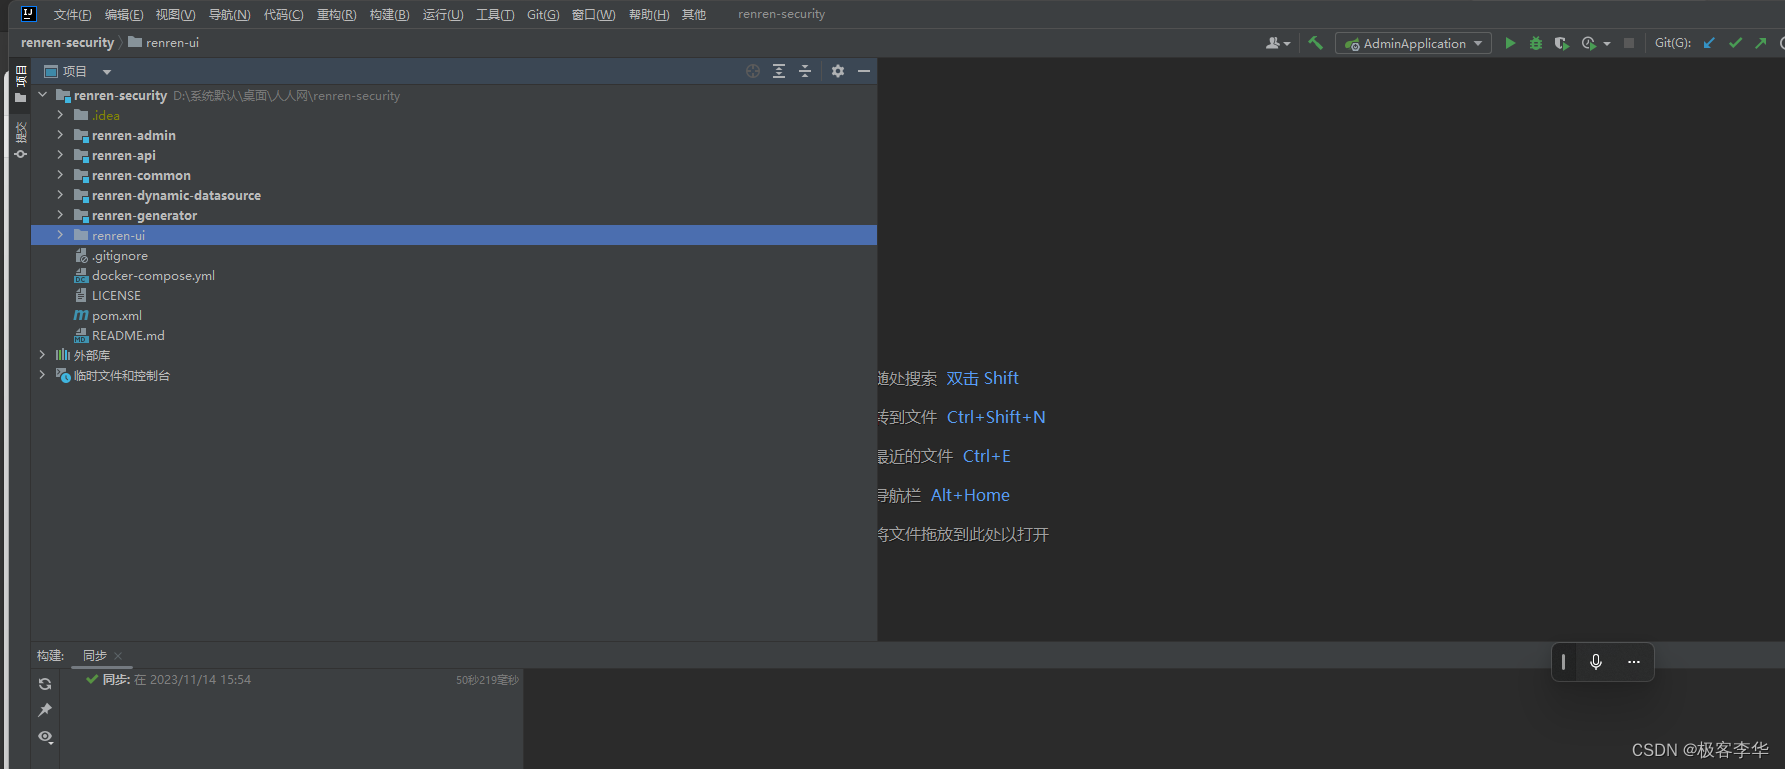Open the 导航(N) menu
The height and width of the screenshot is (769, 1785).
(229, 14)
